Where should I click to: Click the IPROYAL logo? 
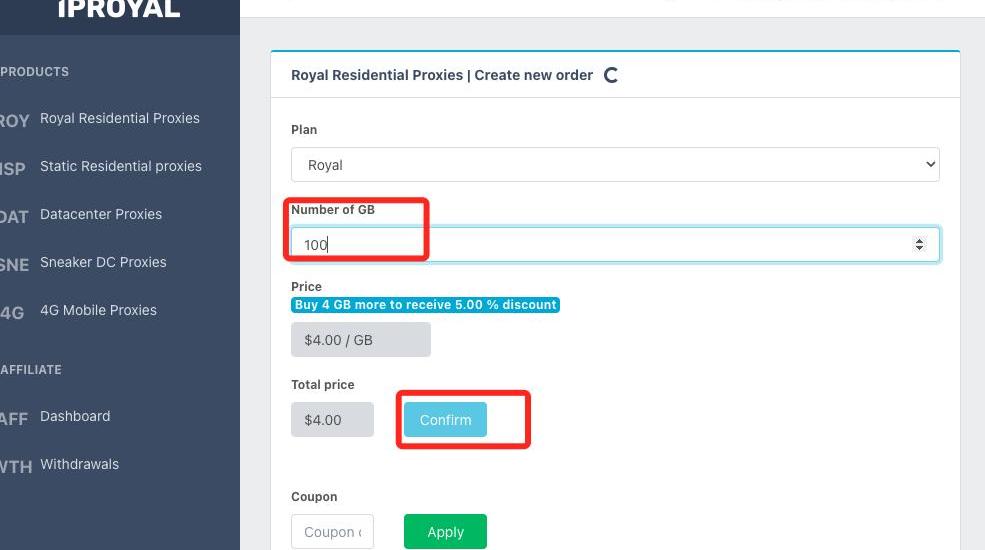coord(119,10)
